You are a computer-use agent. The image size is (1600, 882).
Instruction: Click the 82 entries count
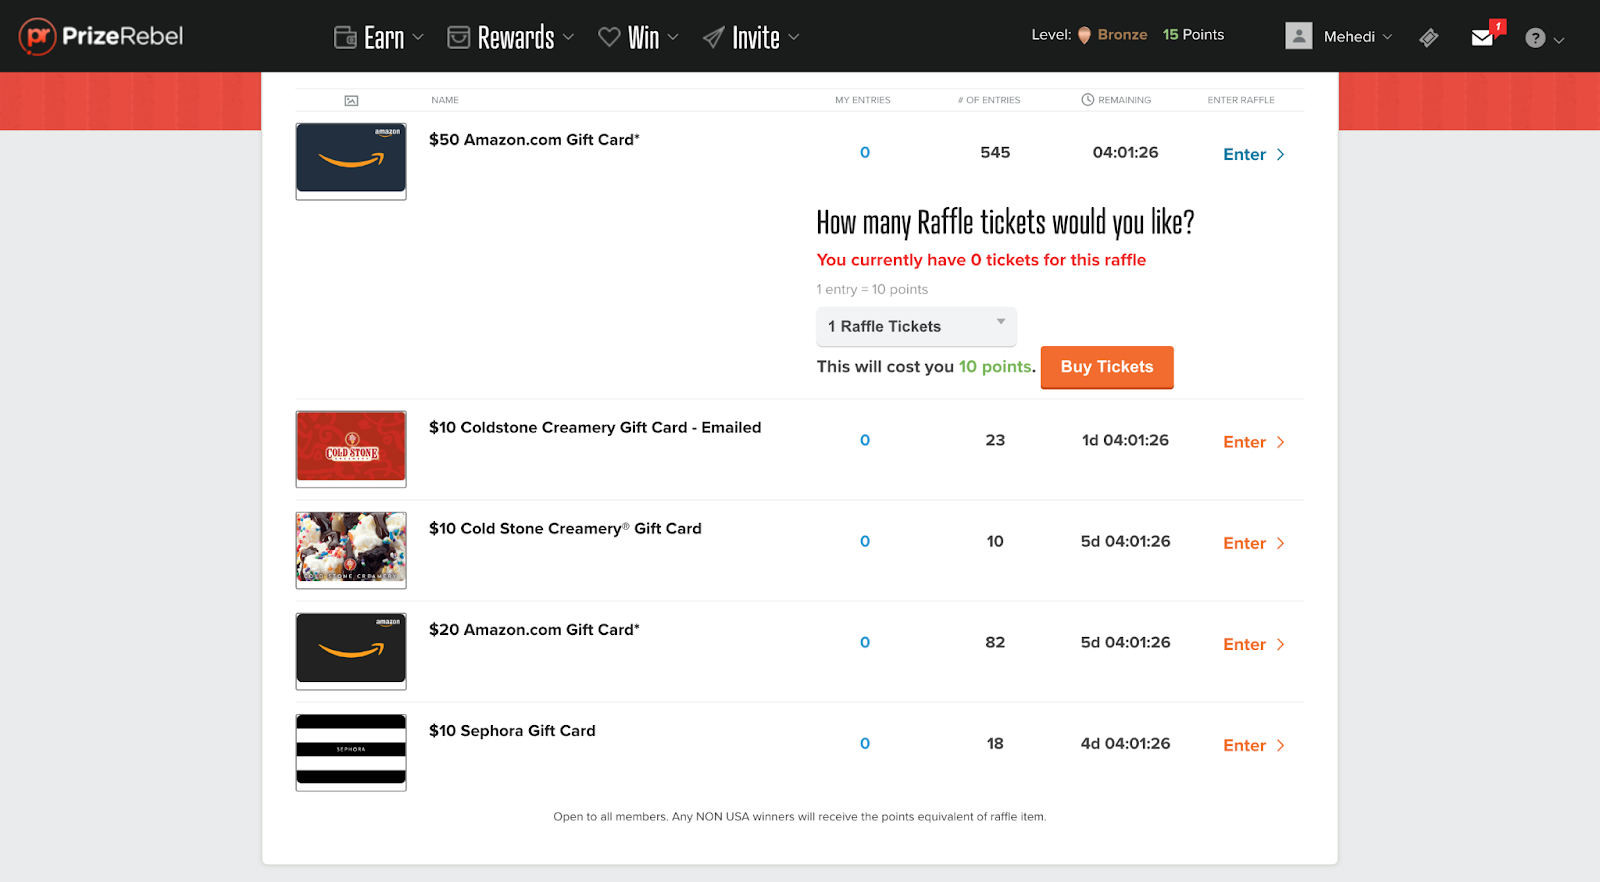coord(995,642)
